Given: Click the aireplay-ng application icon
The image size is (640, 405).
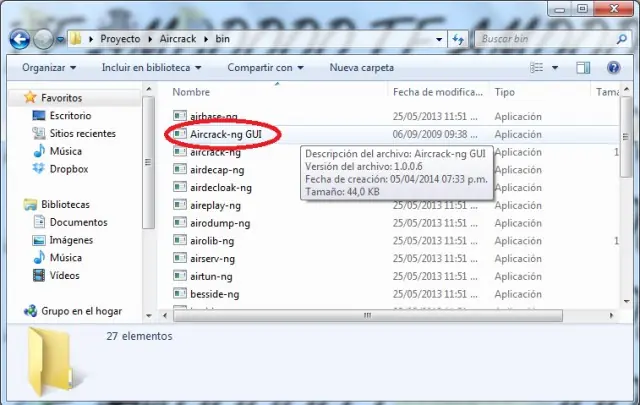Looking at the screenshot, I should tap(180, 205).
